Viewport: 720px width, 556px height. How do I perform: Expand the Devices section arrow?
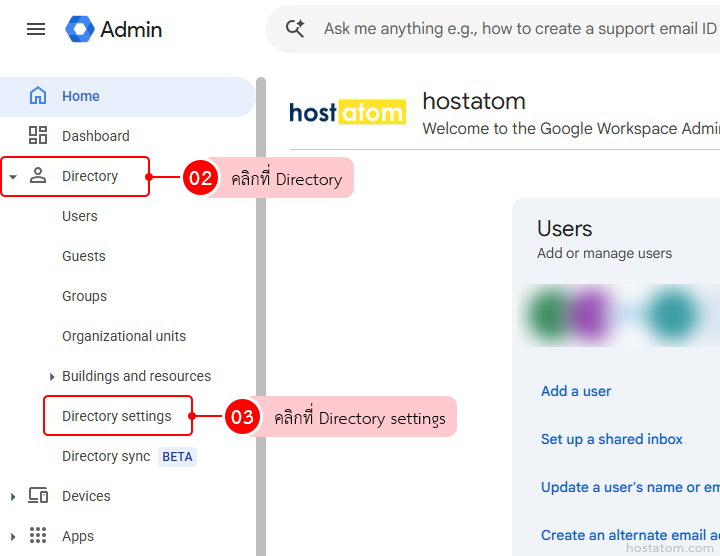click(x=13, y=497)
